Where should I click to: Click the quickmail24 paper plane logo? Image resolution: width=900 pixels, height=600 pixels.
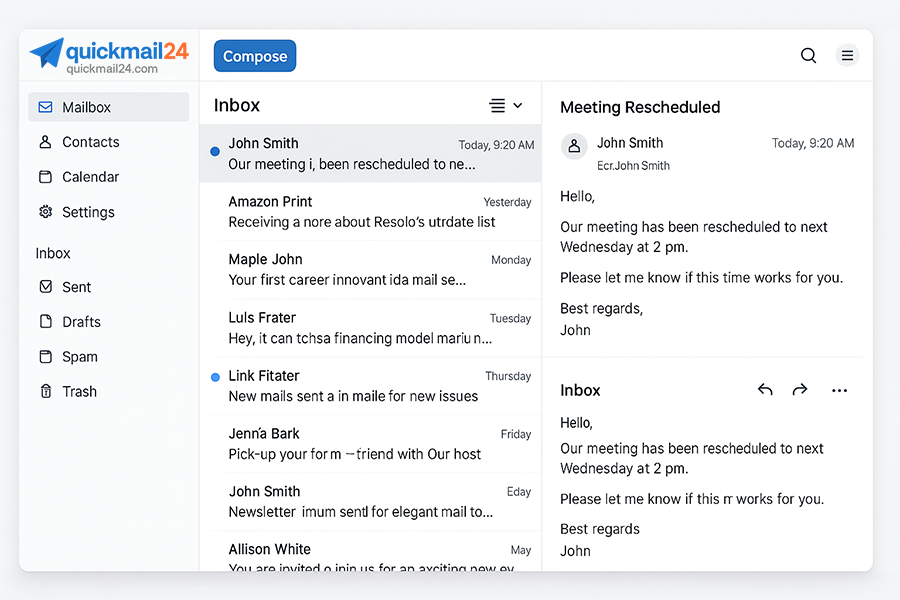(46, 53)
